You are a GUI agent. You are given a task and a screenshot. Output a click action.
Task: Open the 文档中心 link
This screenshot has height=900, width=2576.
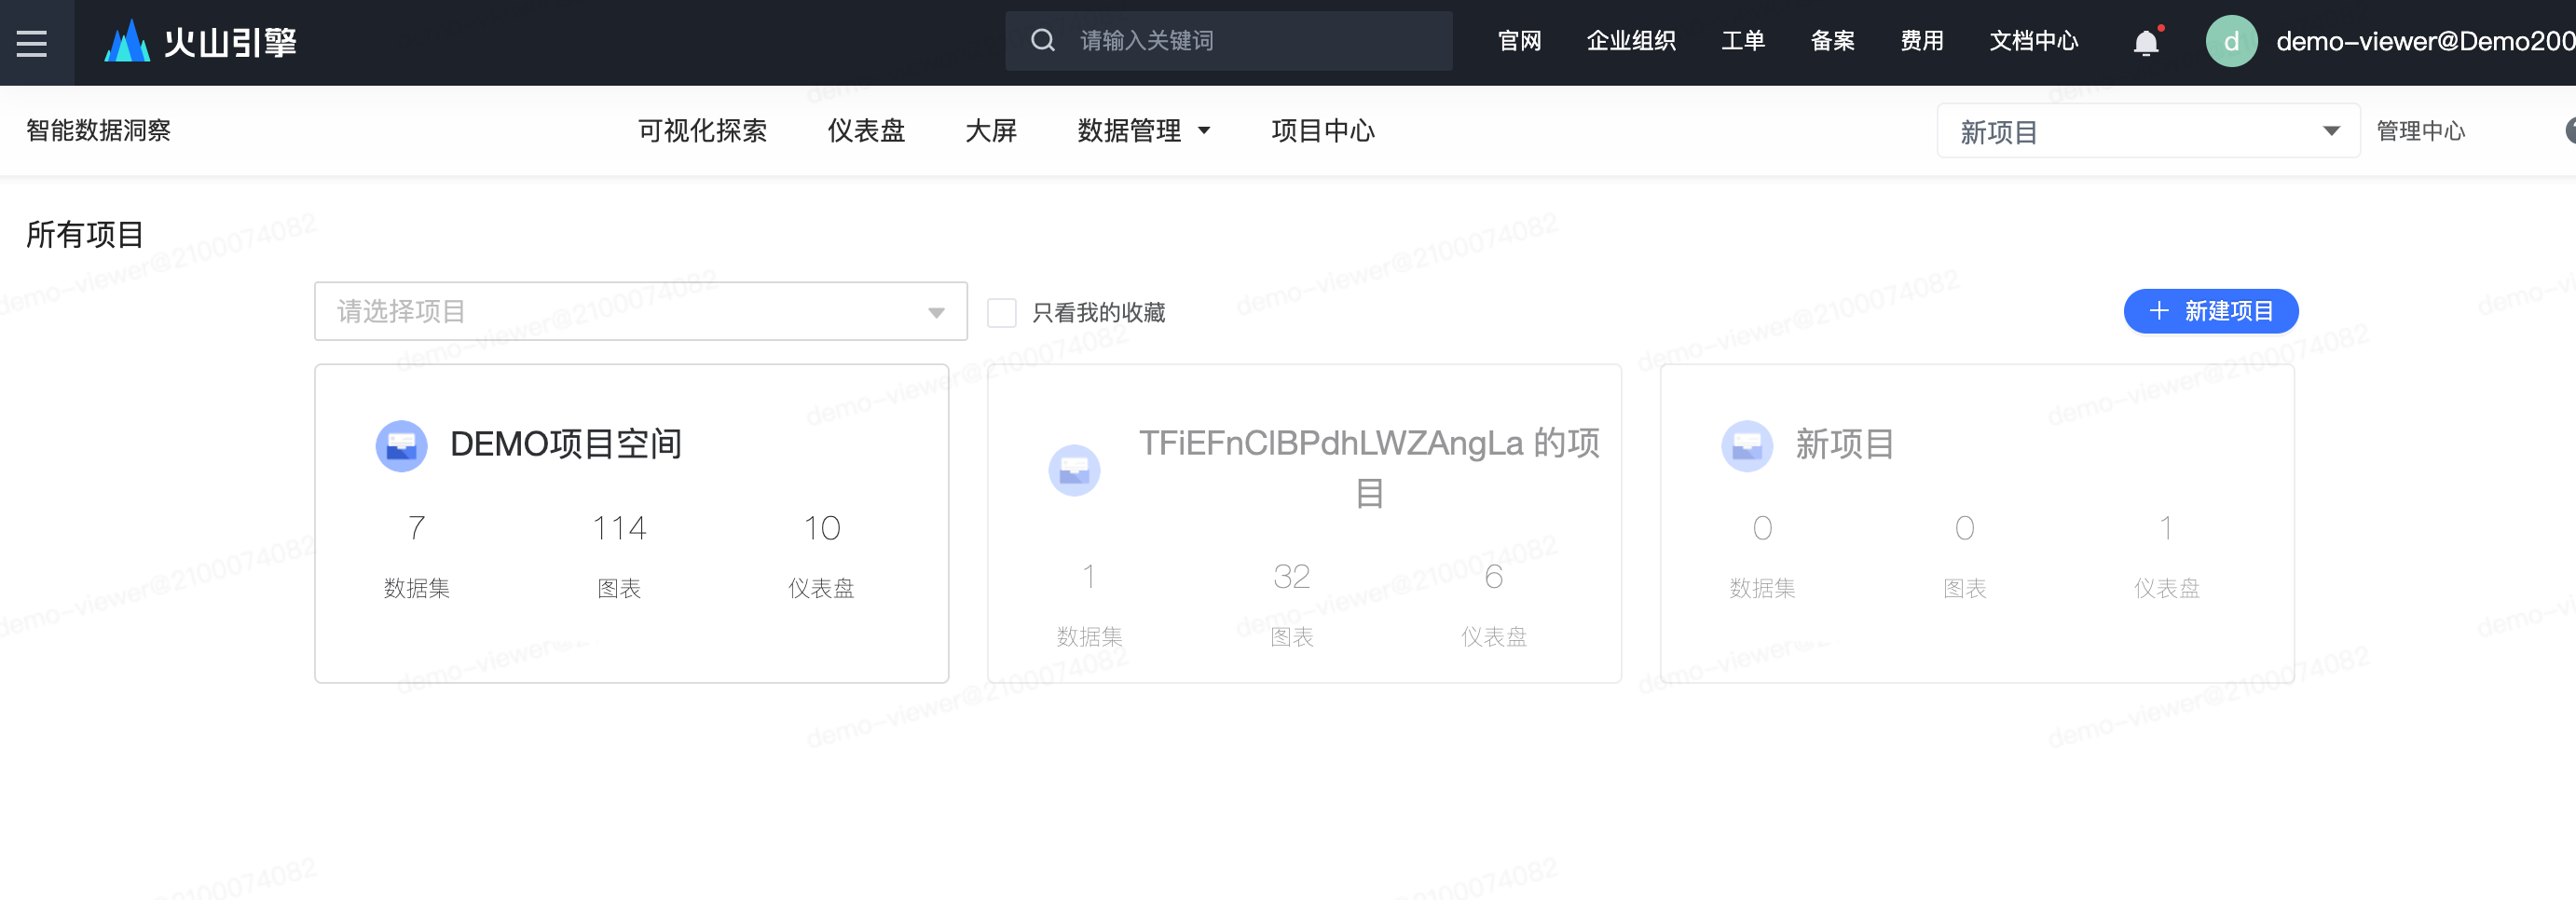tap(2033, 41)
